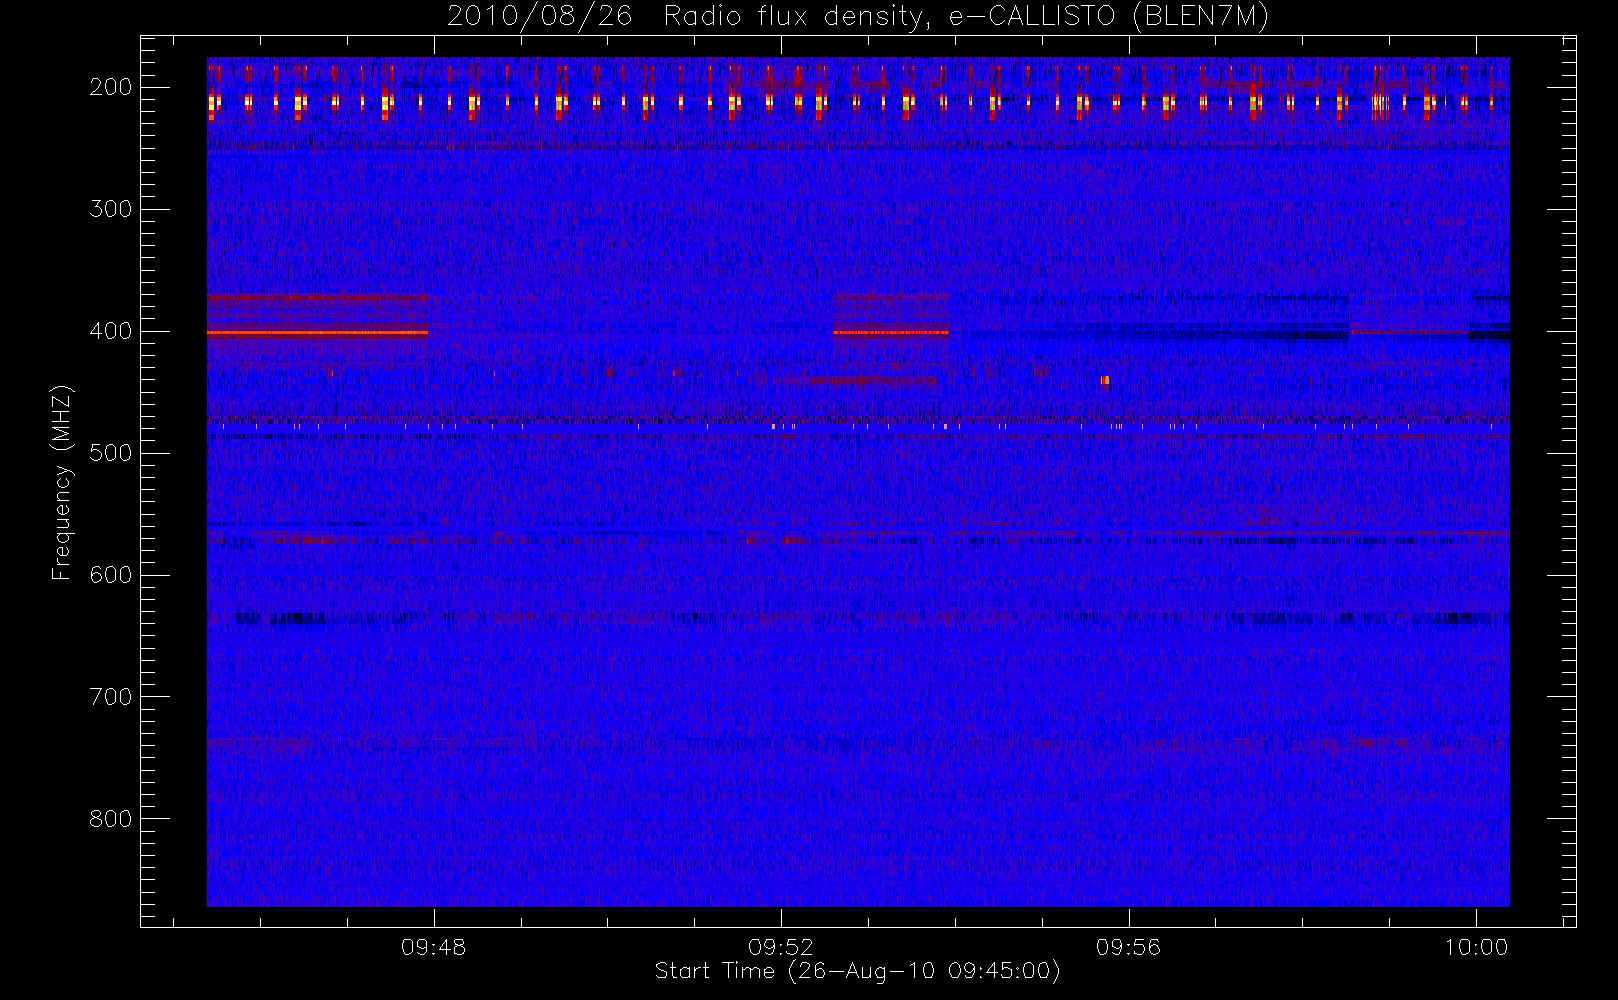Click the 800 frequency tick label

(x=111, y=819)
